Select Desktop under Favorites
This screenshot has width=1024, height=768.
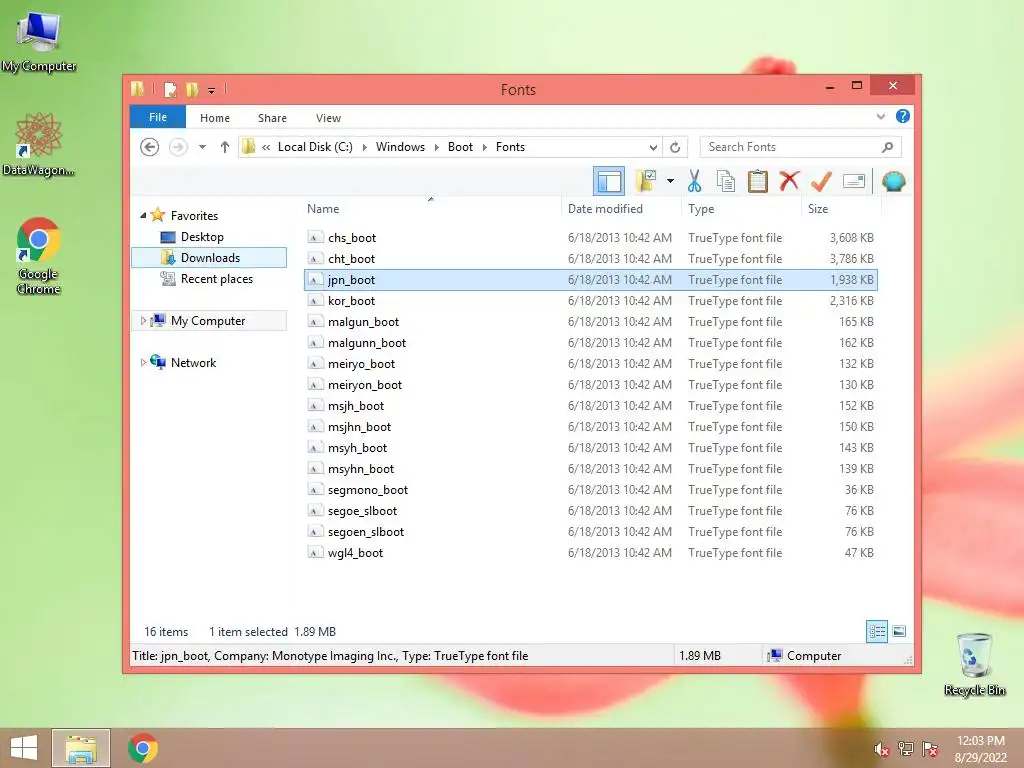coord(202,236)
